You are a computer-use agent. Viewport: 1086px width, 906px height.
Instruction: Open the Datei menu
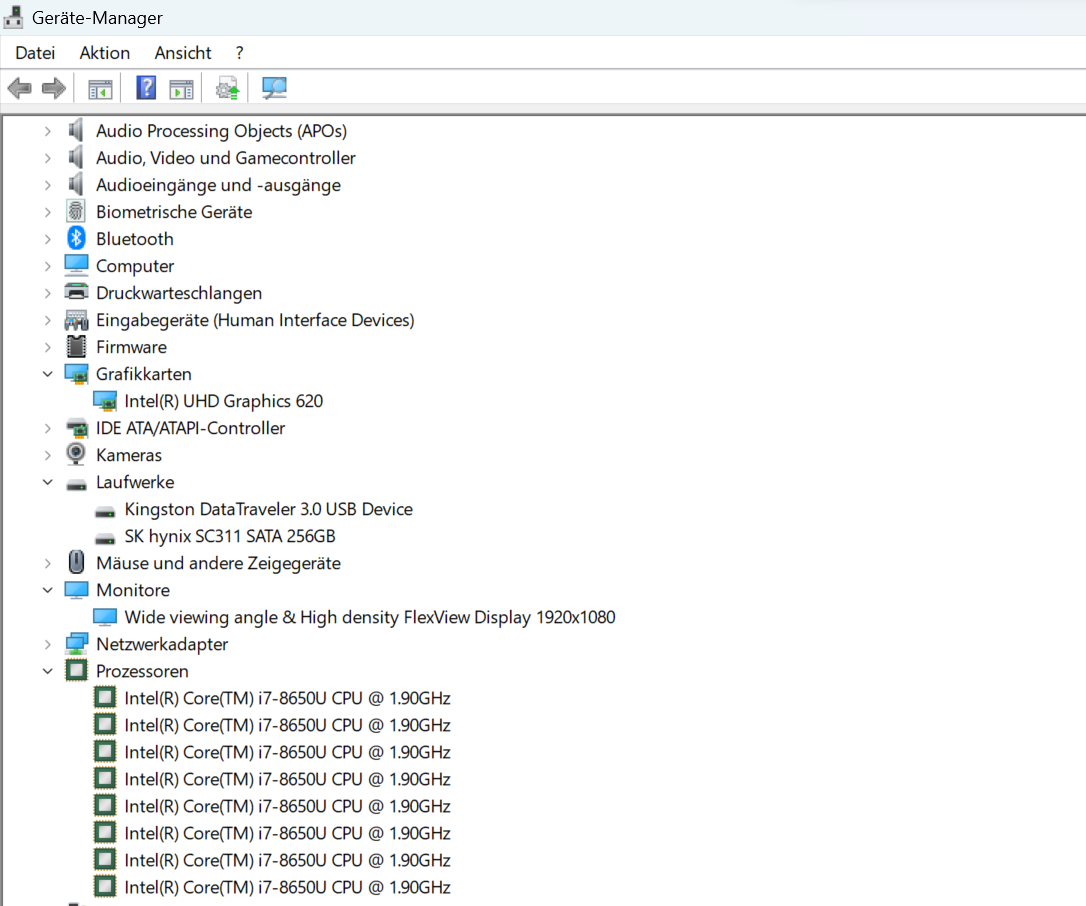click(35, 53)
